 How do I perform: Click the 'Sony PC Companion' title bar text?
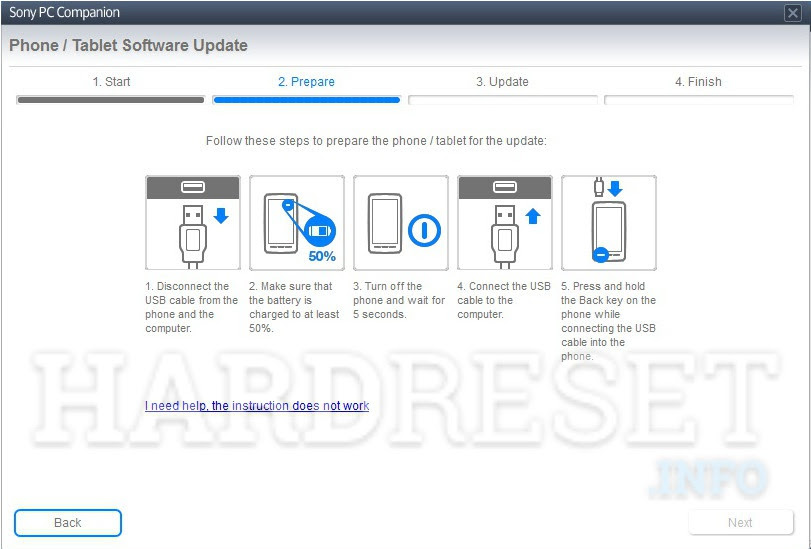[64, 12]
